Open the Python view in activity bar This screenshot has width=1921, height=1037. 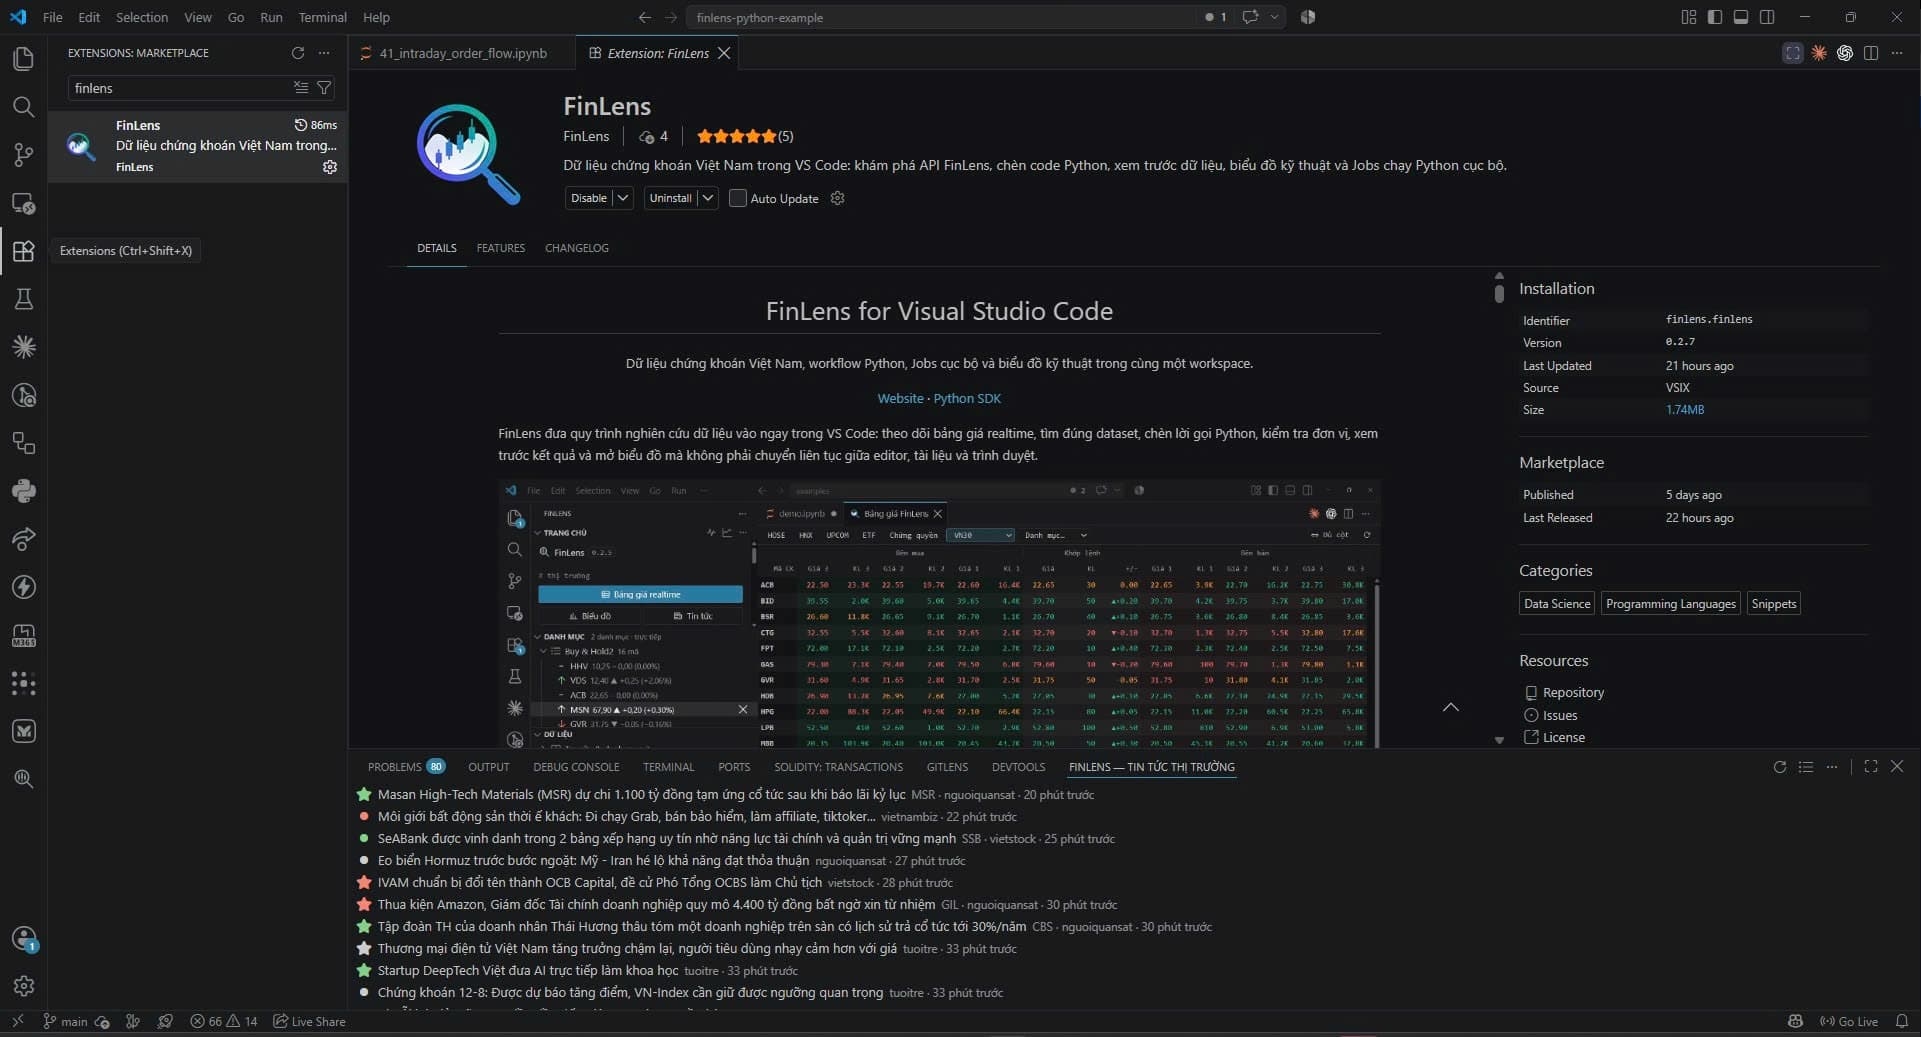[23, 491]
